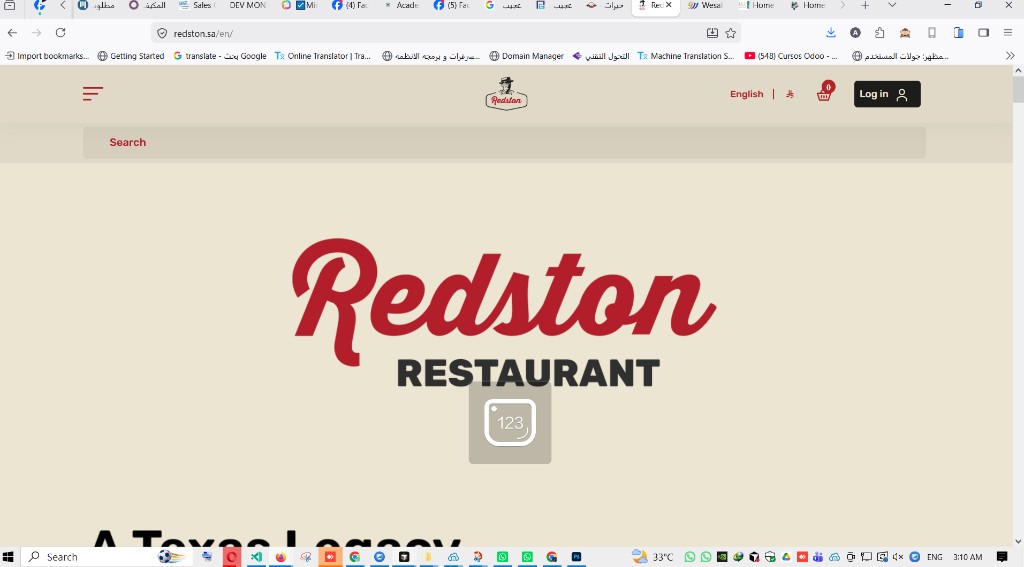Screen dimensions: 1024x567
Task: Open (548) Cursos Odoo YouTube bookmark
Action: (x=792, y=56)
